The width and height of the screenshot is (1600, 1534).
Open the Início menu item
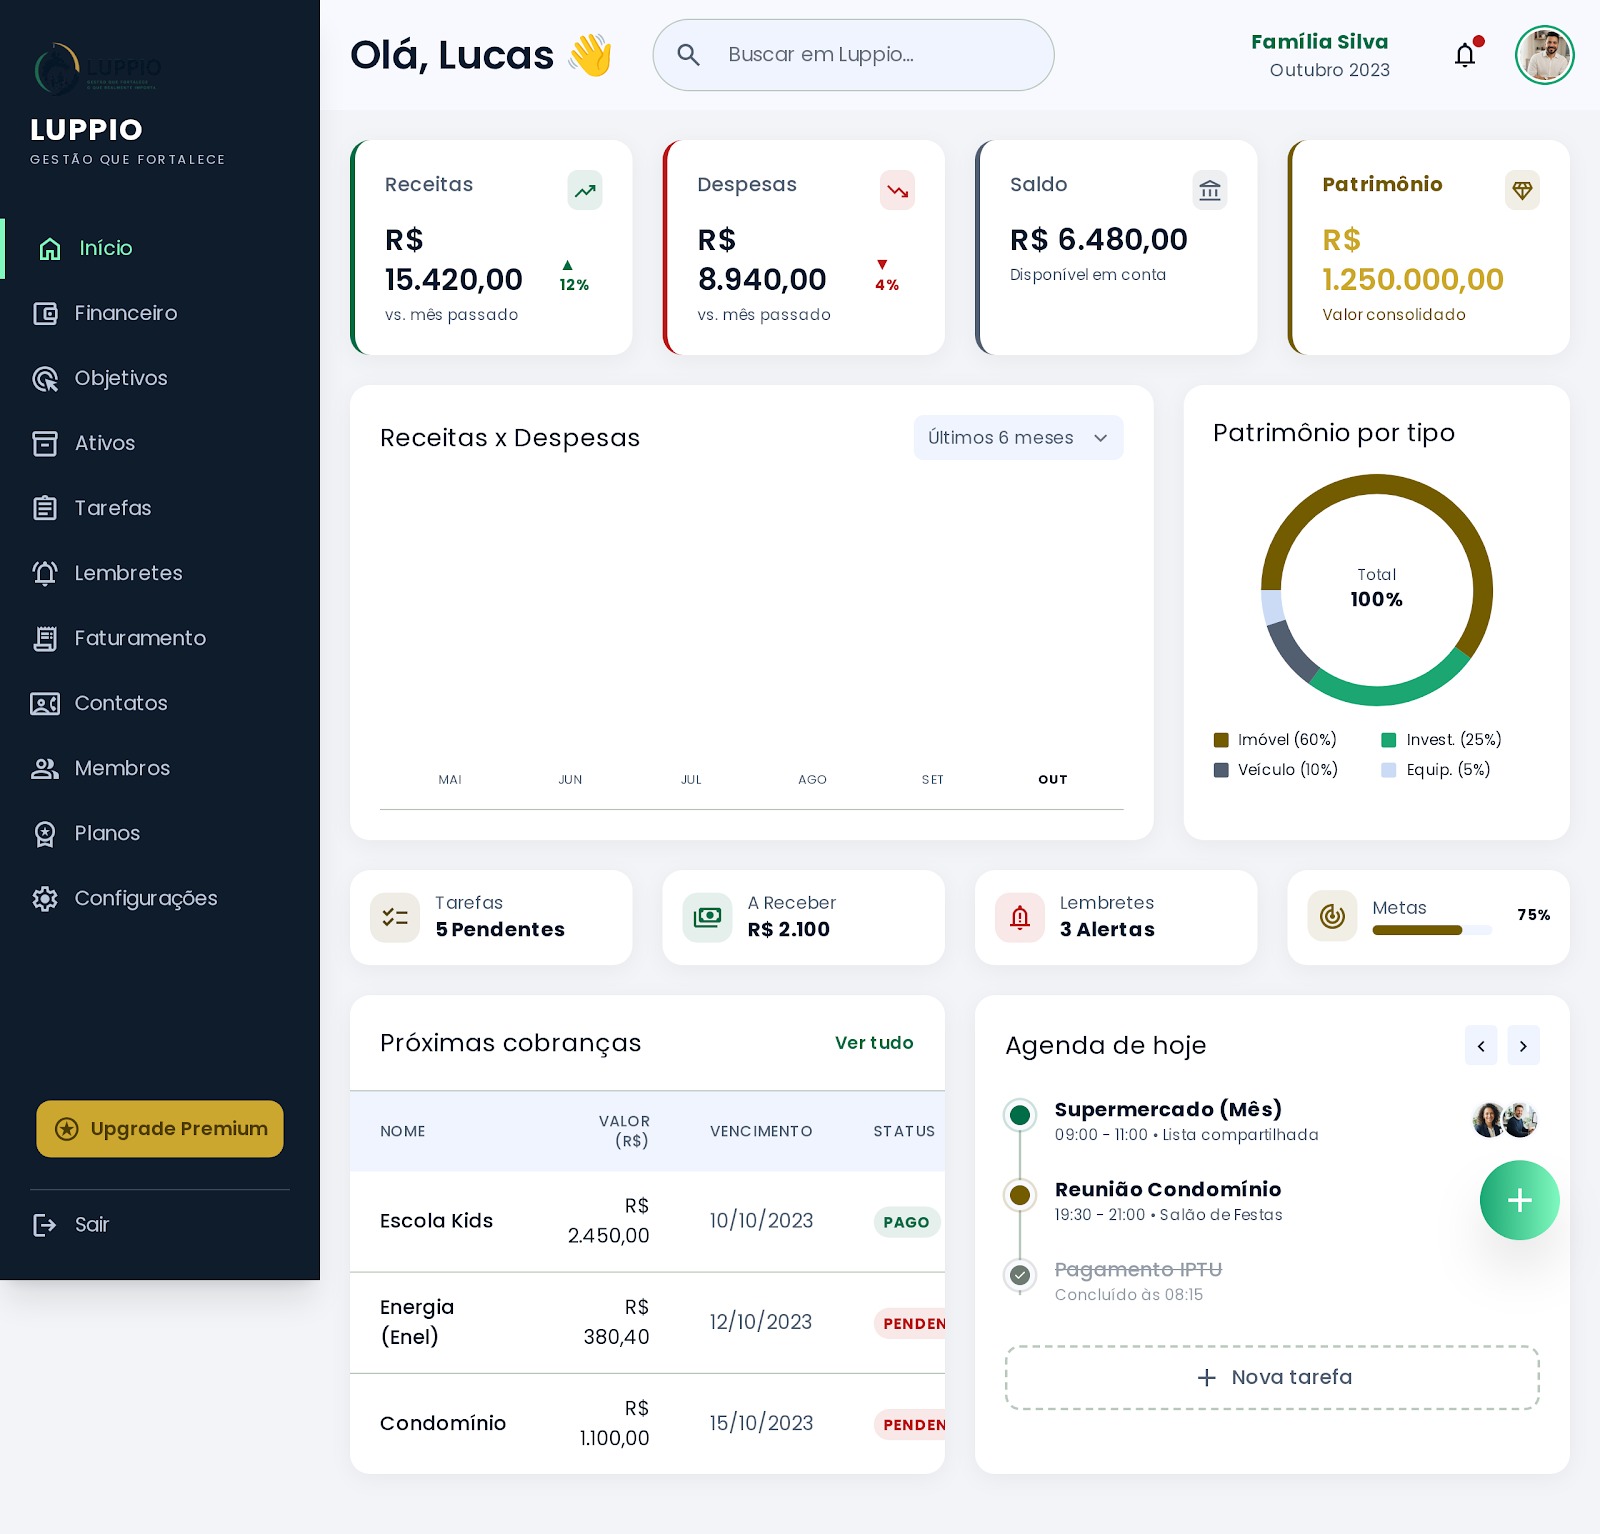[x=160, y=248]
